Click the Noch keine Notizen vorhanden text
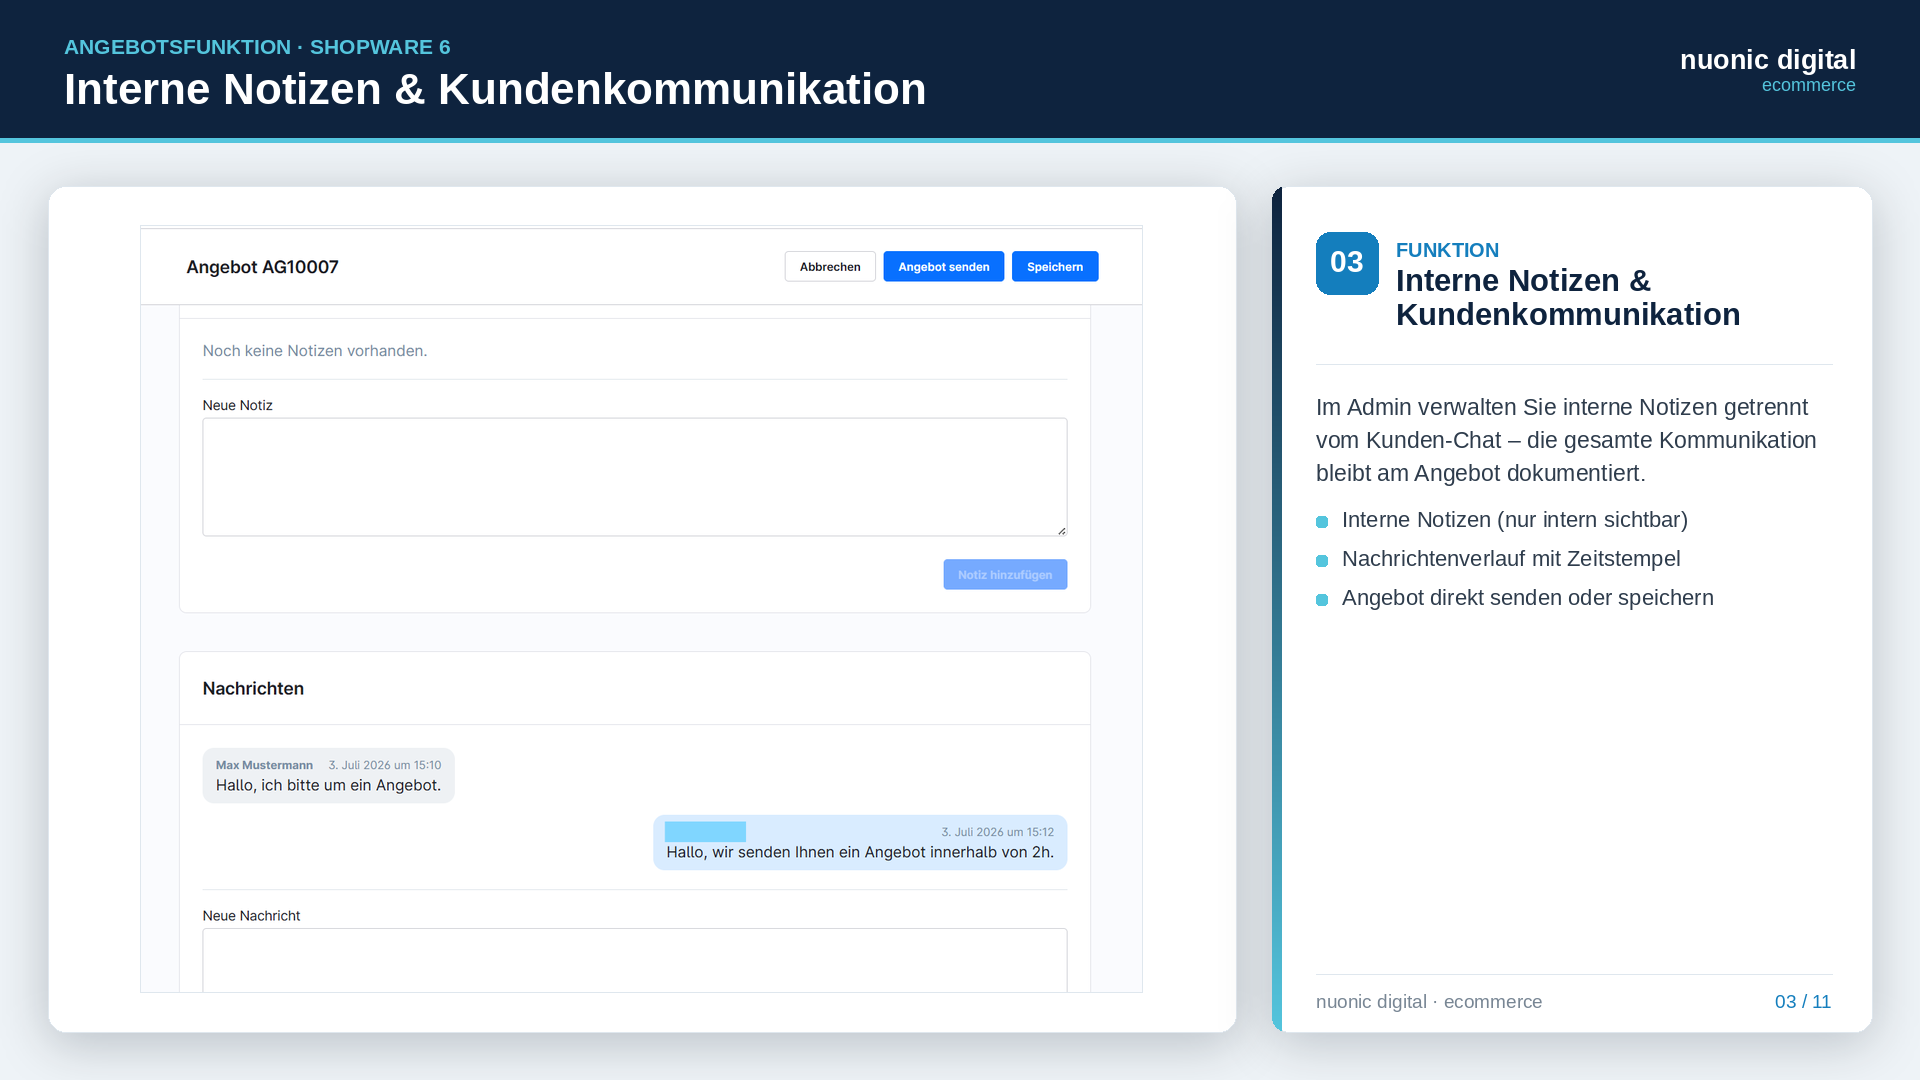 tap(315, 351)
